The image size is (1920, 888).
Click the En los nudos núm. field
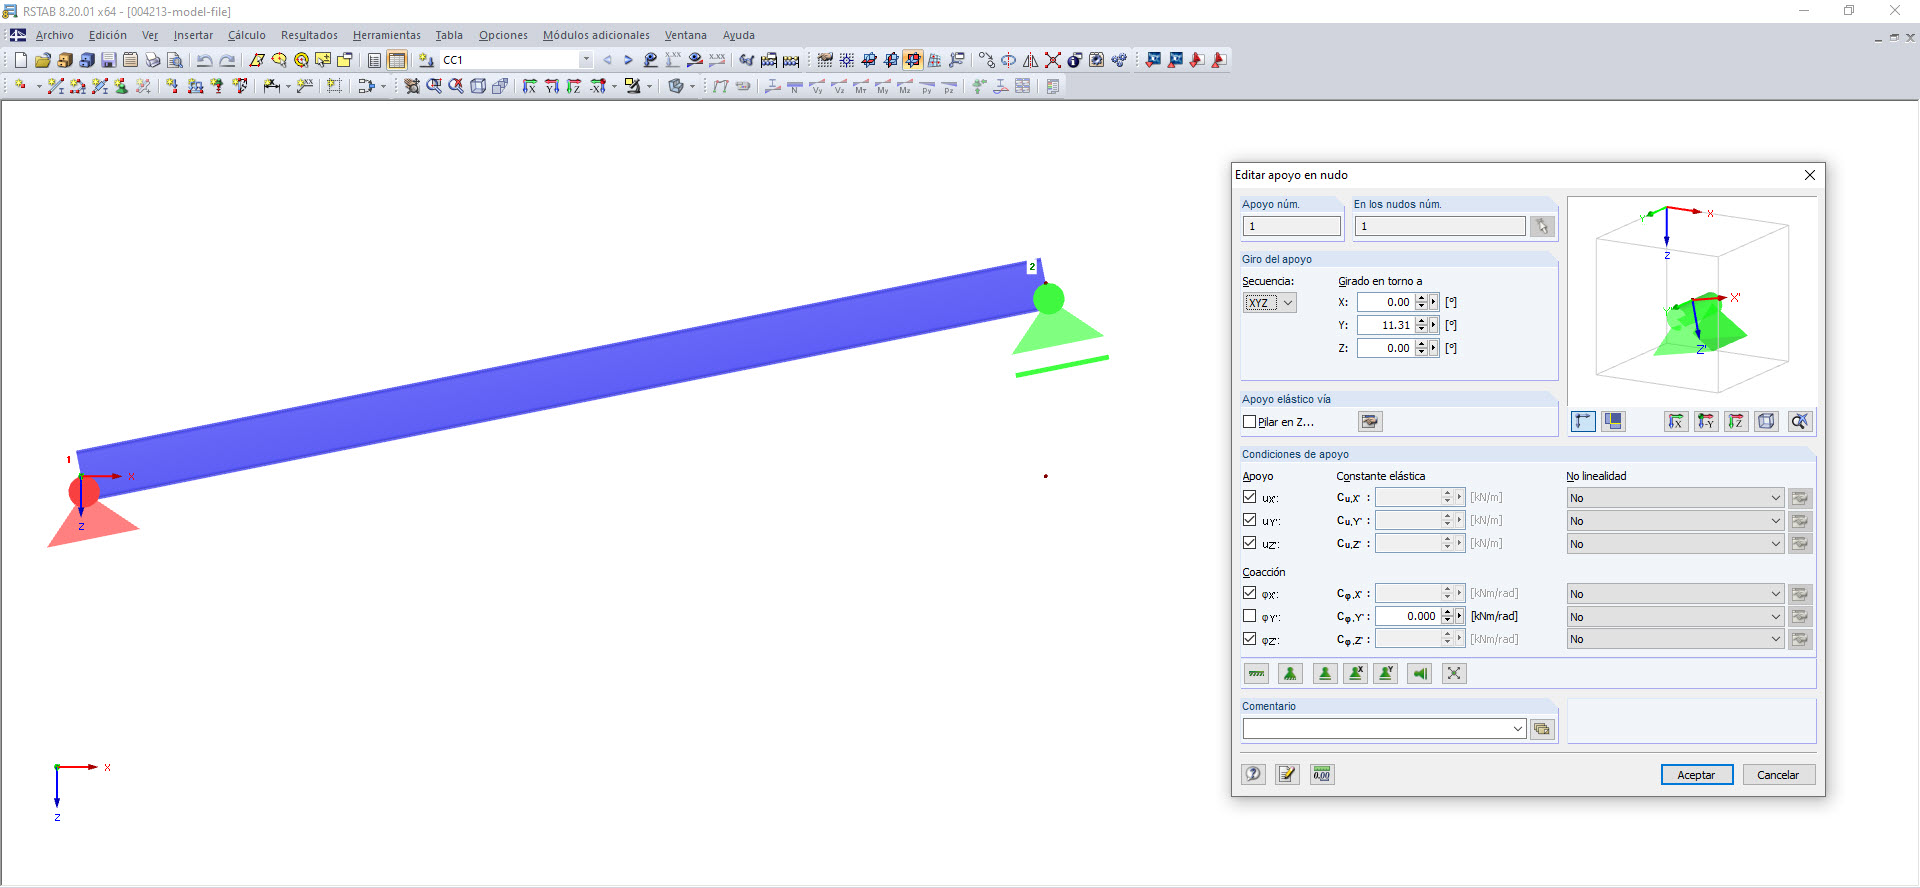point(1440,227)
